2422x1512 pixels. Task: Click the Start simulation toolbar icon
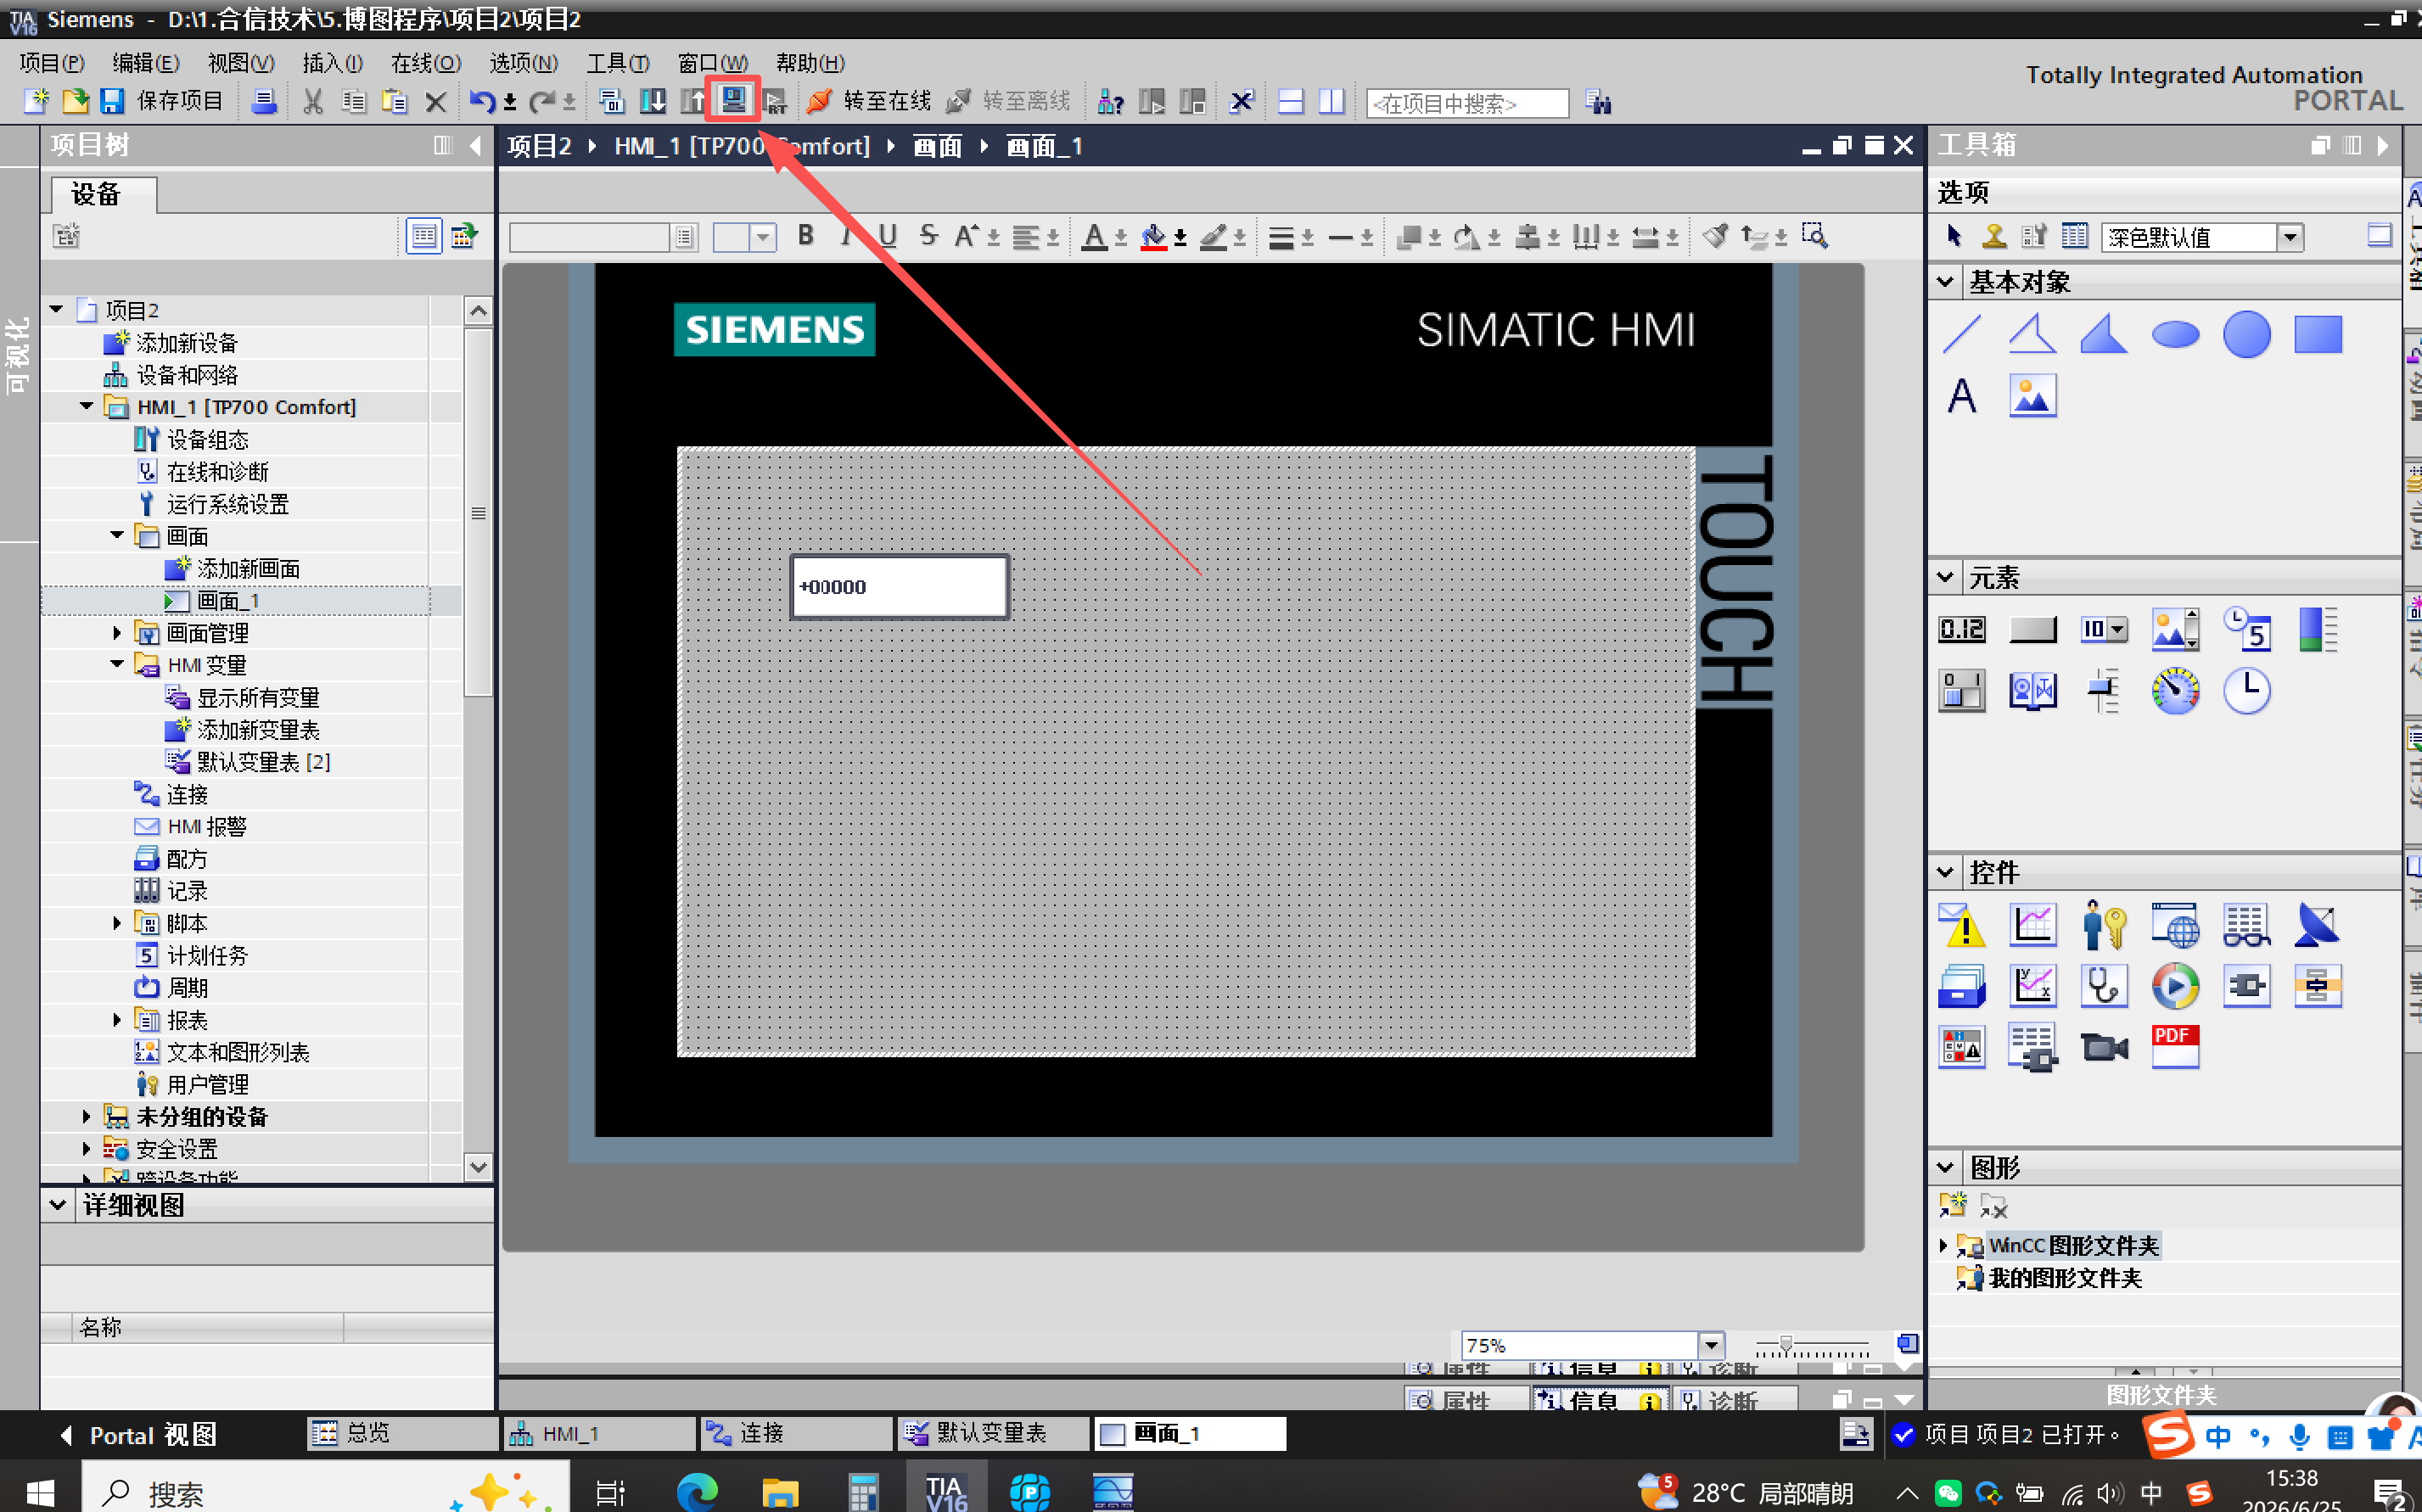pos(734,100)
